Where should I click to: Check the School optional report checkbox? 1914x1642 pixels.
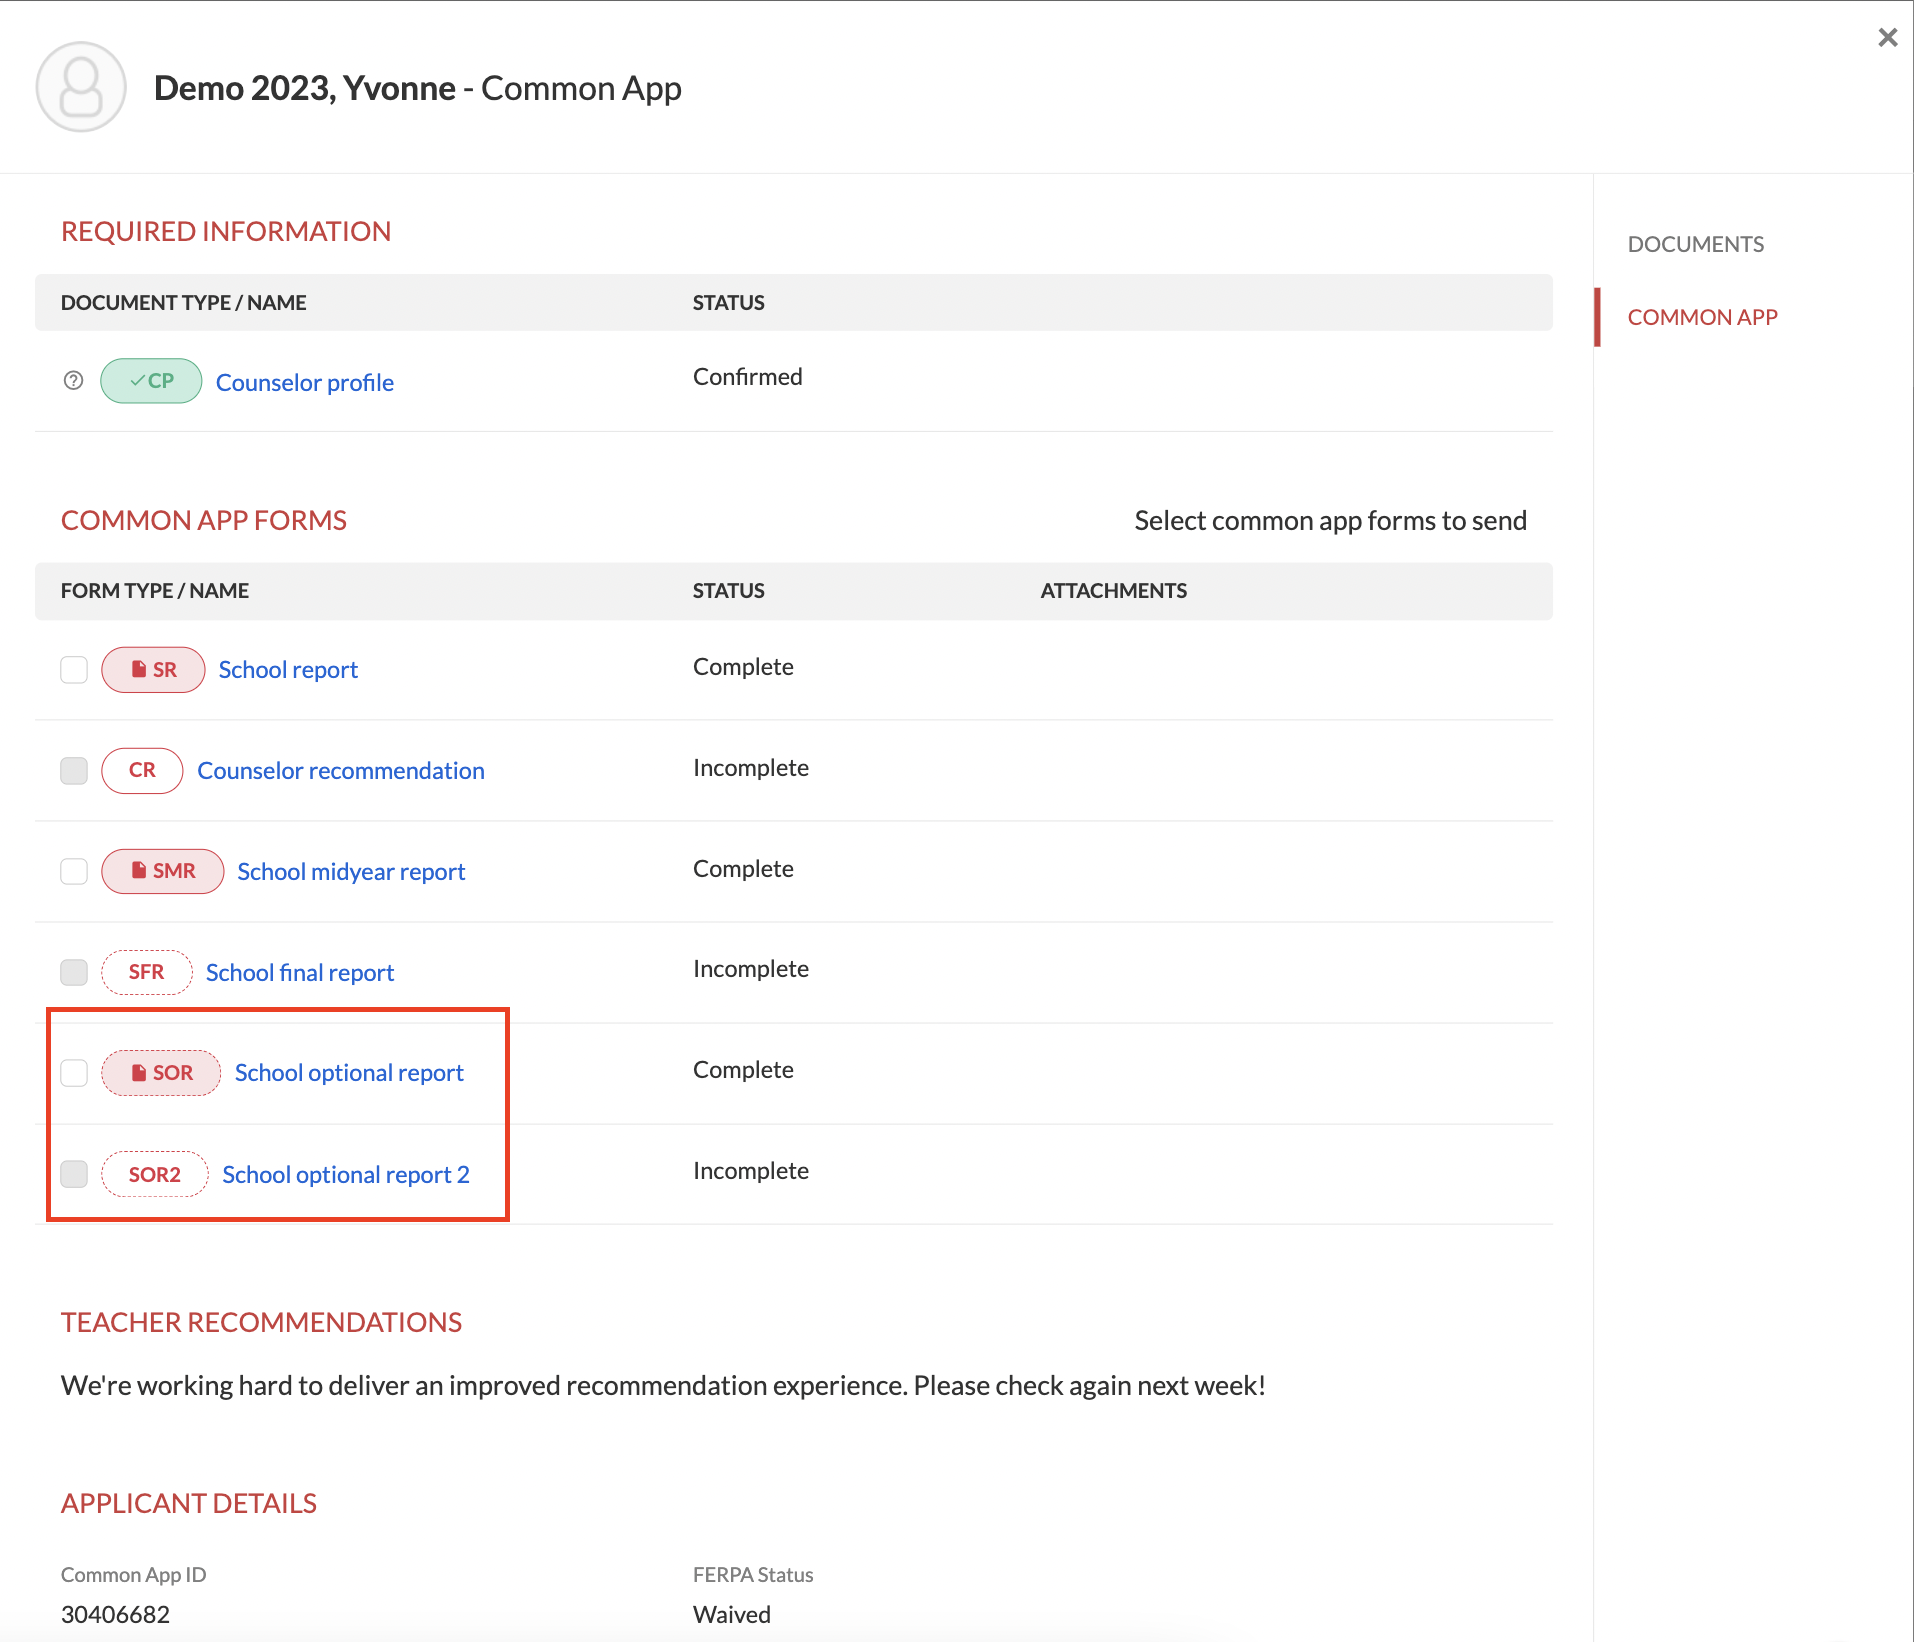pos(74,1073)
